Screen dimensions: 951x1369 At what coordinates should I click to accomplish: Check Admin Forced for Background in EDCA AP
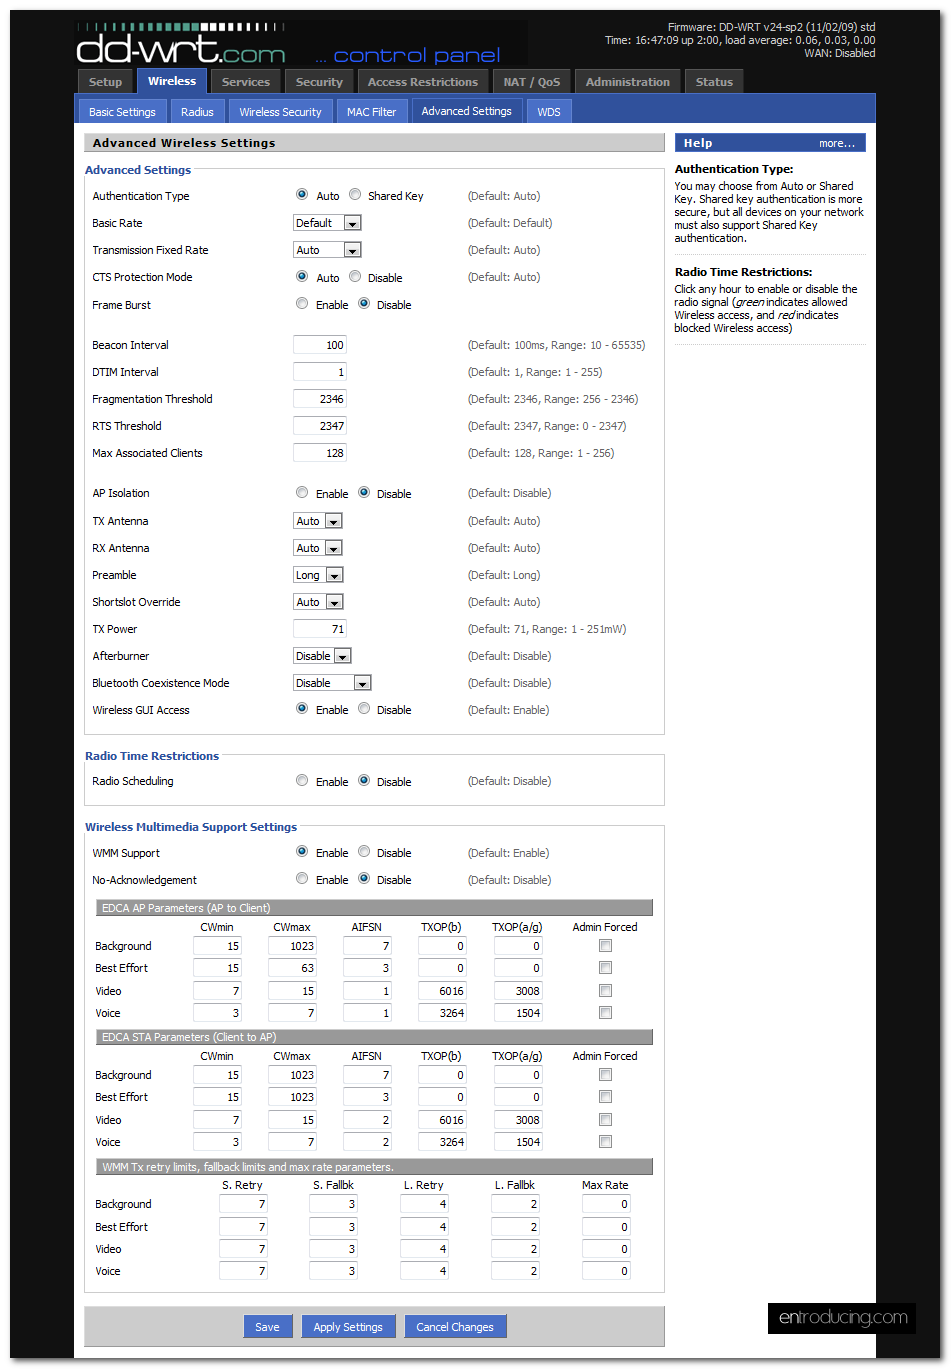click(605, 945)
